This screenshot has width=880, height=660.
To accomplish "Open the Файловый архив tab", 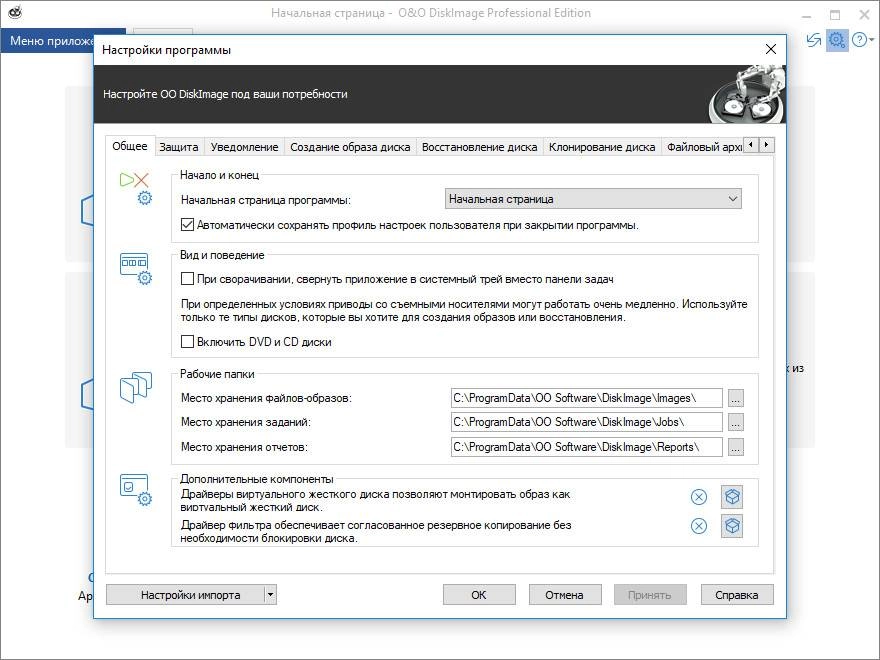I will [703, 147].
